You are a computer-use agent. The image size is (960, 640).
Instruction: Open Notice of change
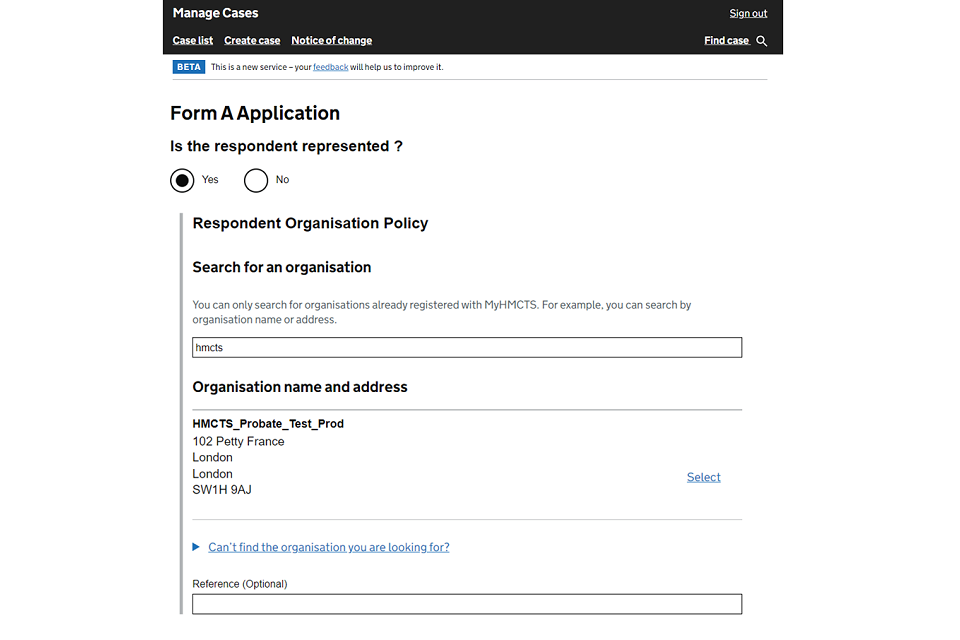331,41
